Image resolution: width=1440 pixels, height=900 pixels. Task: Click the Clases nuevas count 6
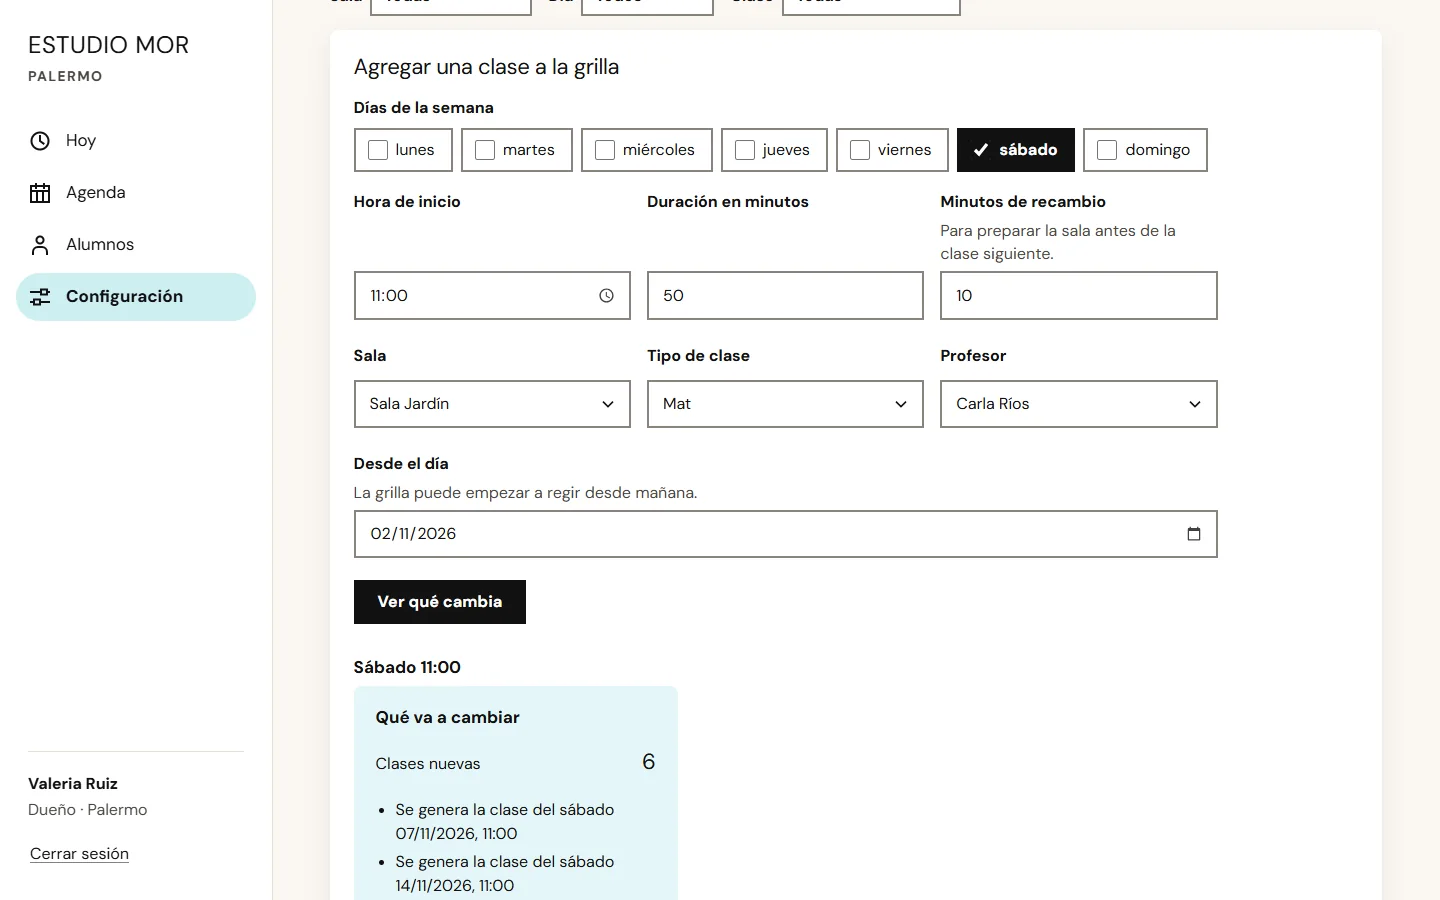pos(648,762)
